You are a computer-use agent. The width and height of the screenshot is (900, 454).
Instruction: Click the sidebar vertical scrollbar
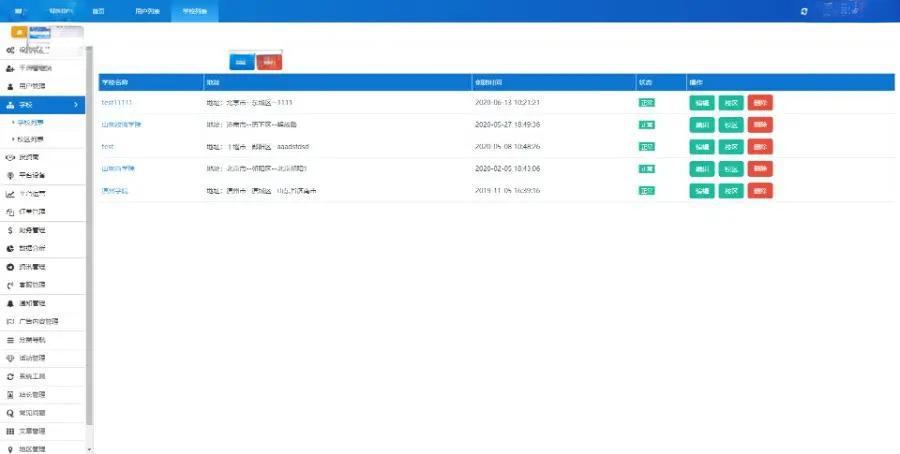click(x=89, y=250)
